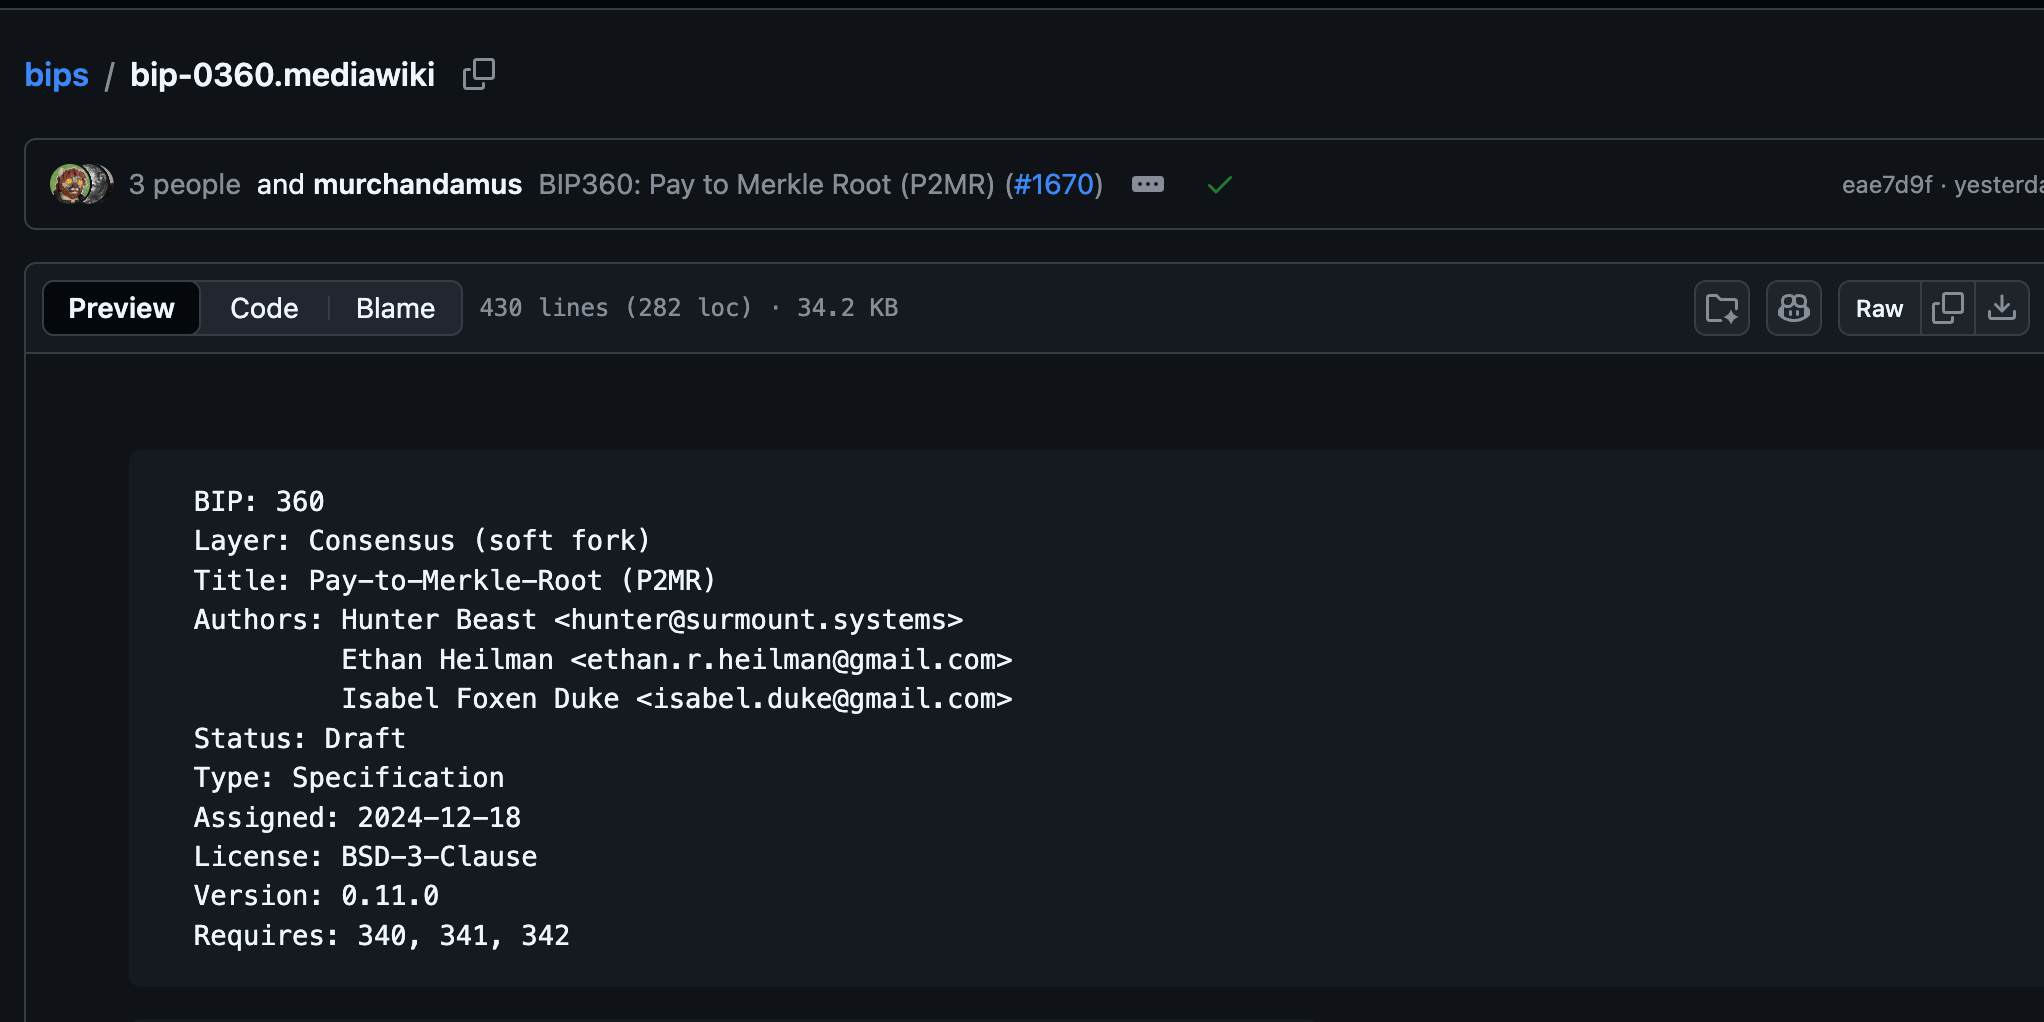Open pull request #1670 link
Image resolution: width=2044 pixels, height=1022 pixels.
point(1054,185)
